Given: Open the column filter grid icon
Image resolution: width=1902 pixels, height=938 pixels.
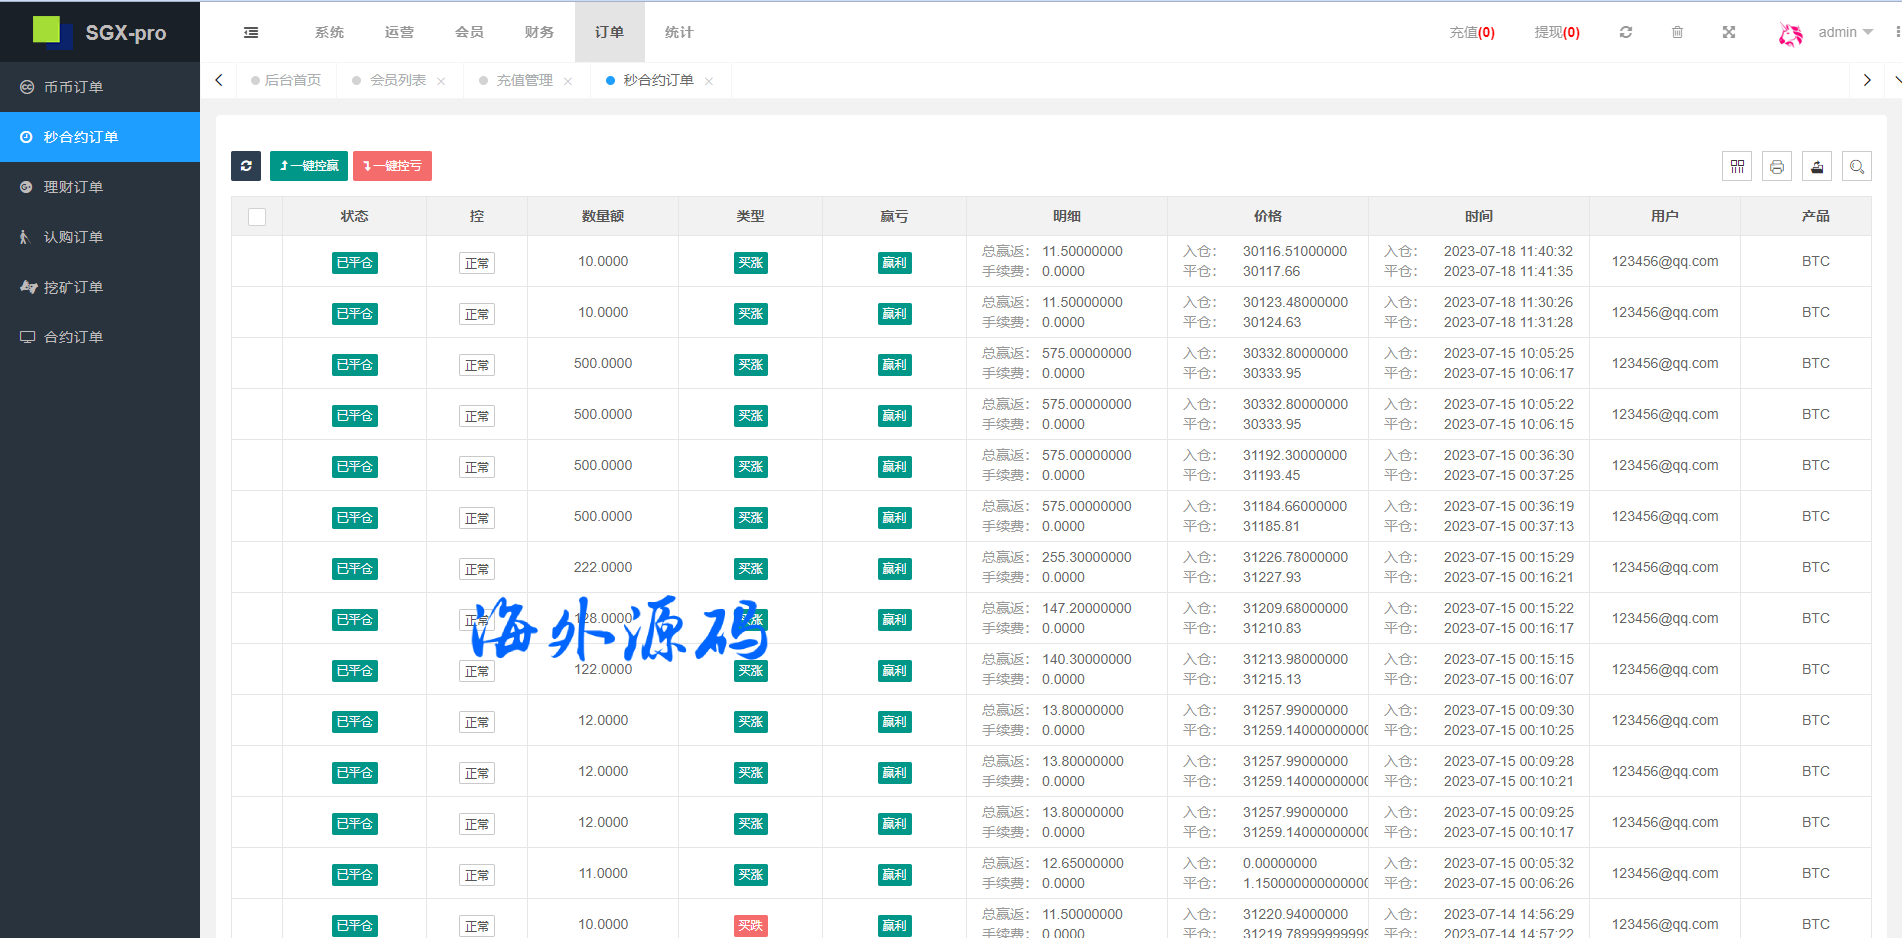Looking at the screenshot, I should coord(1737,167).
